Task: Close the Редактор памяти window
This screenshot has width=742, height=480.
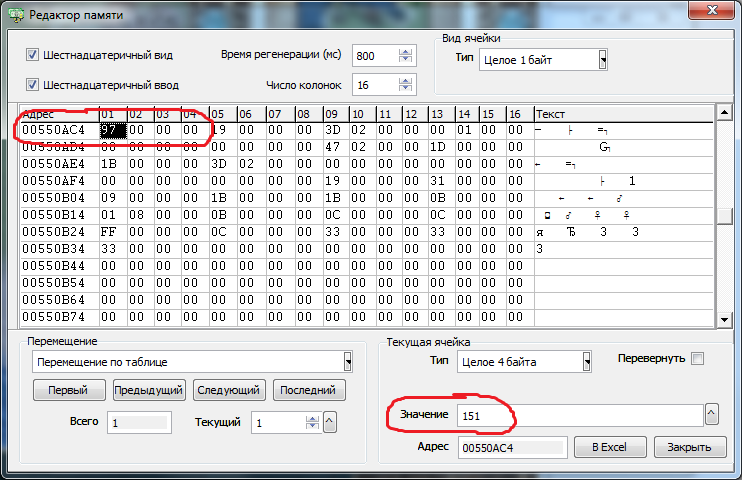Action: point(712,10)
